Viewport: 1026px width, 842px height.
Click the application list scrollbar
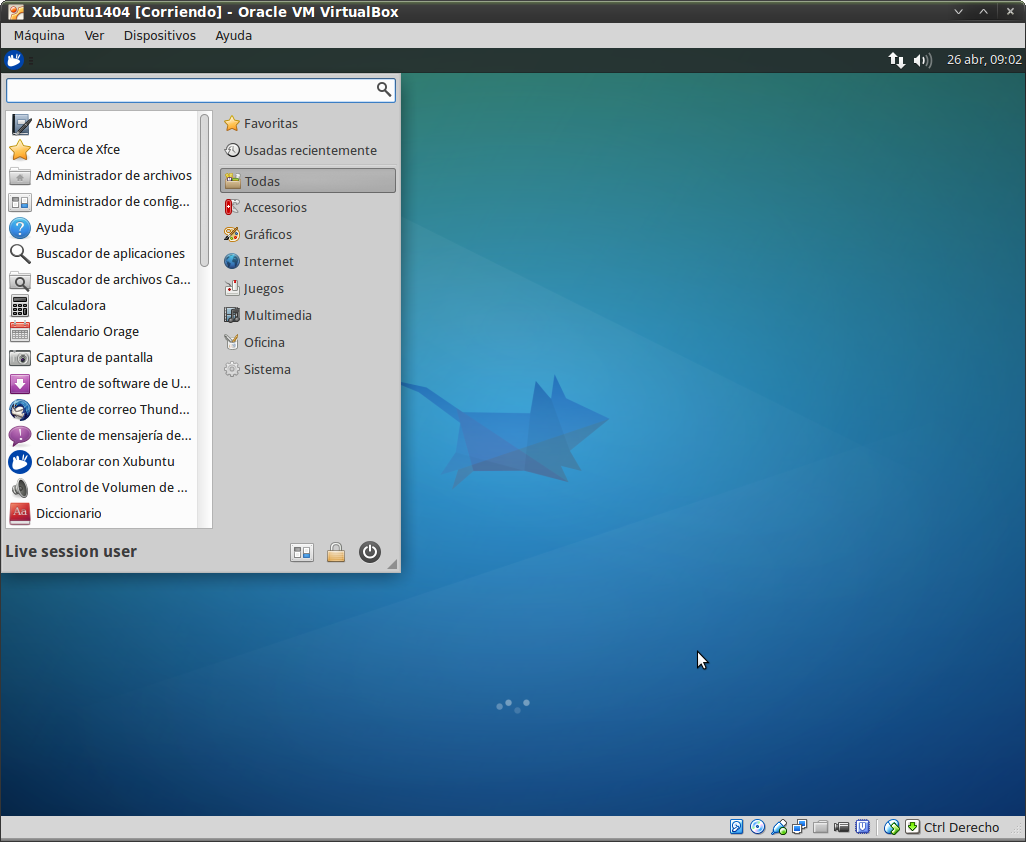[205, 190]
